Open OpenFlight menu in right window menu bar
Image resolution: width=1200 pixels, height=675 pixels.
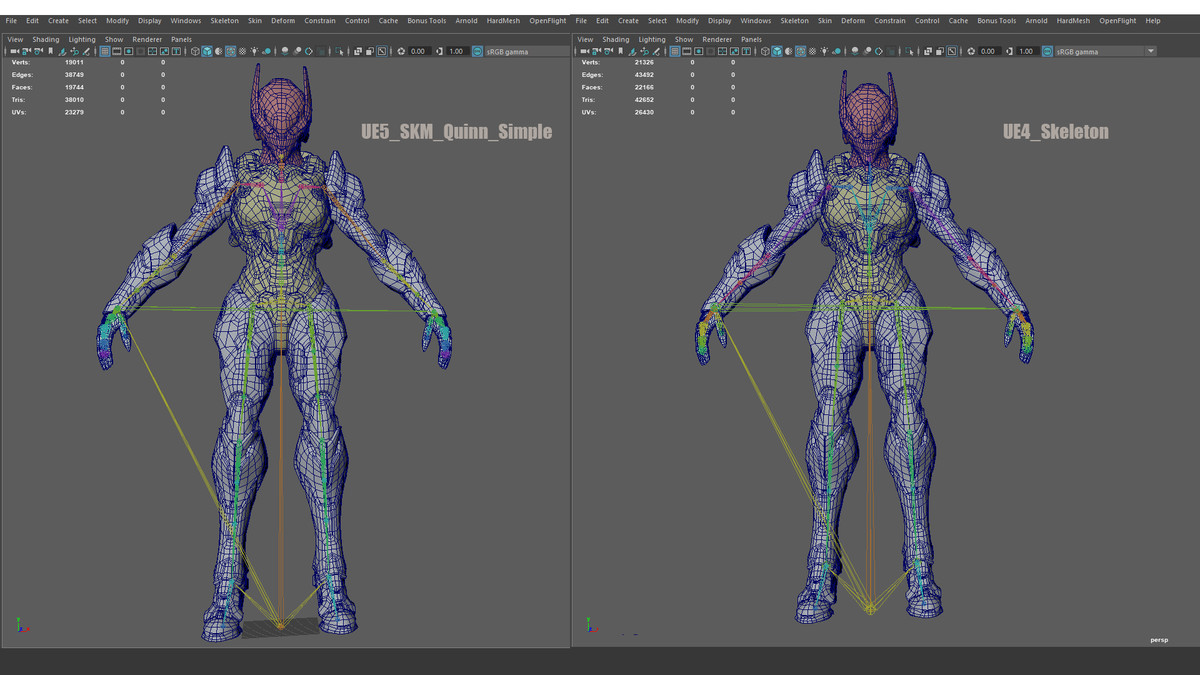coord(1118,20)
